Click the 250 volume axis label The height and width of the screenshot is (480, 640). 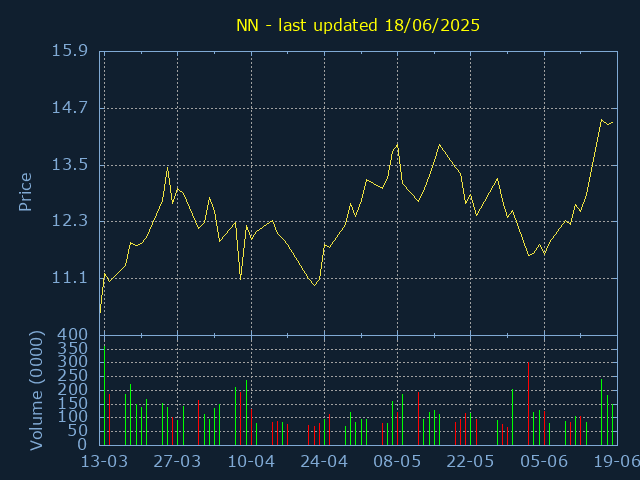[73, 376]
